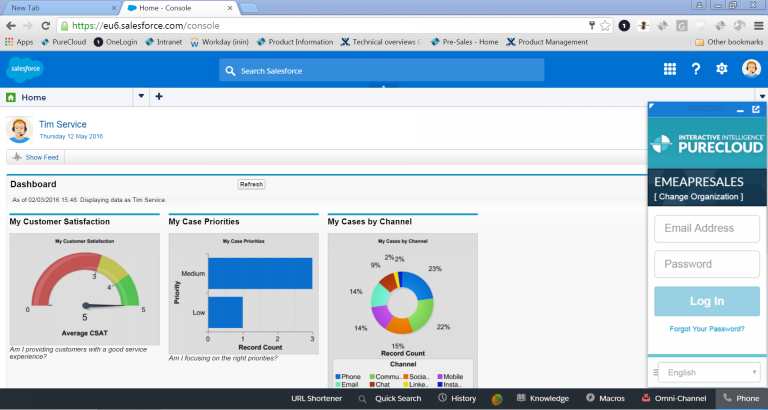Open the Product Management bookmark

point(547,42)
